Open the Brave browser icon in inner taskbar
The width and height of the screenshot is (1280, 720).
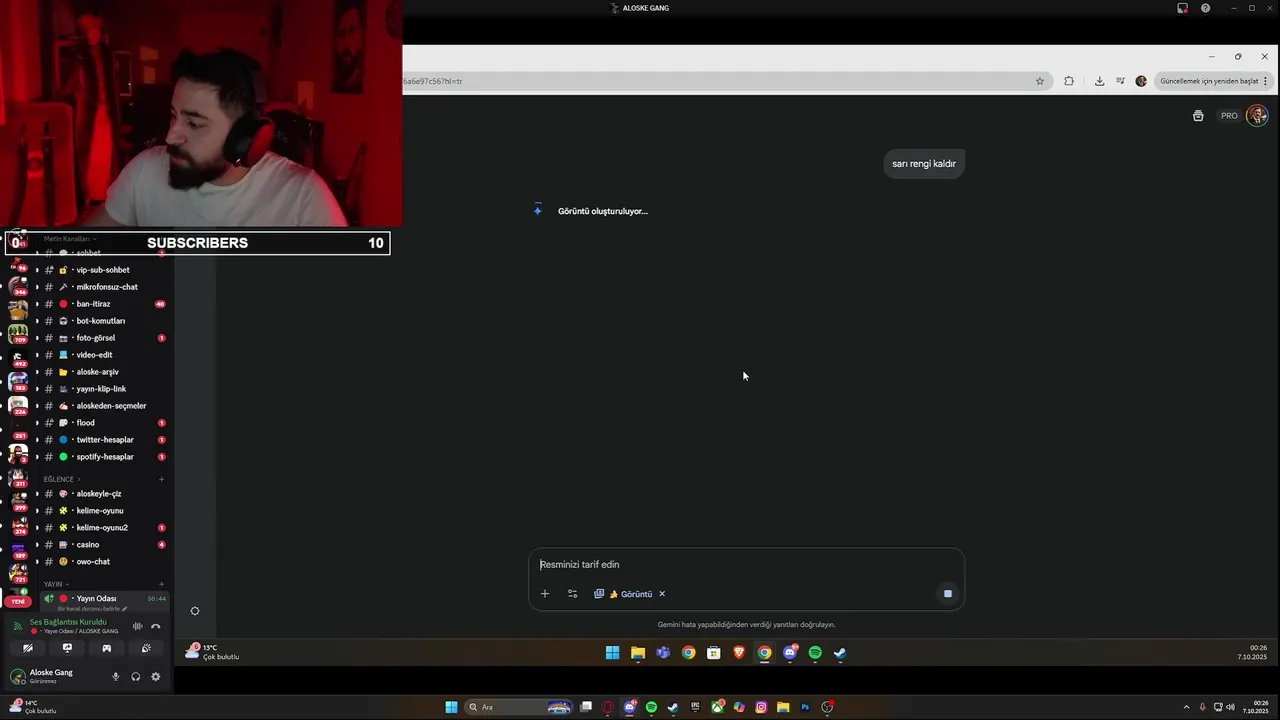point(739,653)
